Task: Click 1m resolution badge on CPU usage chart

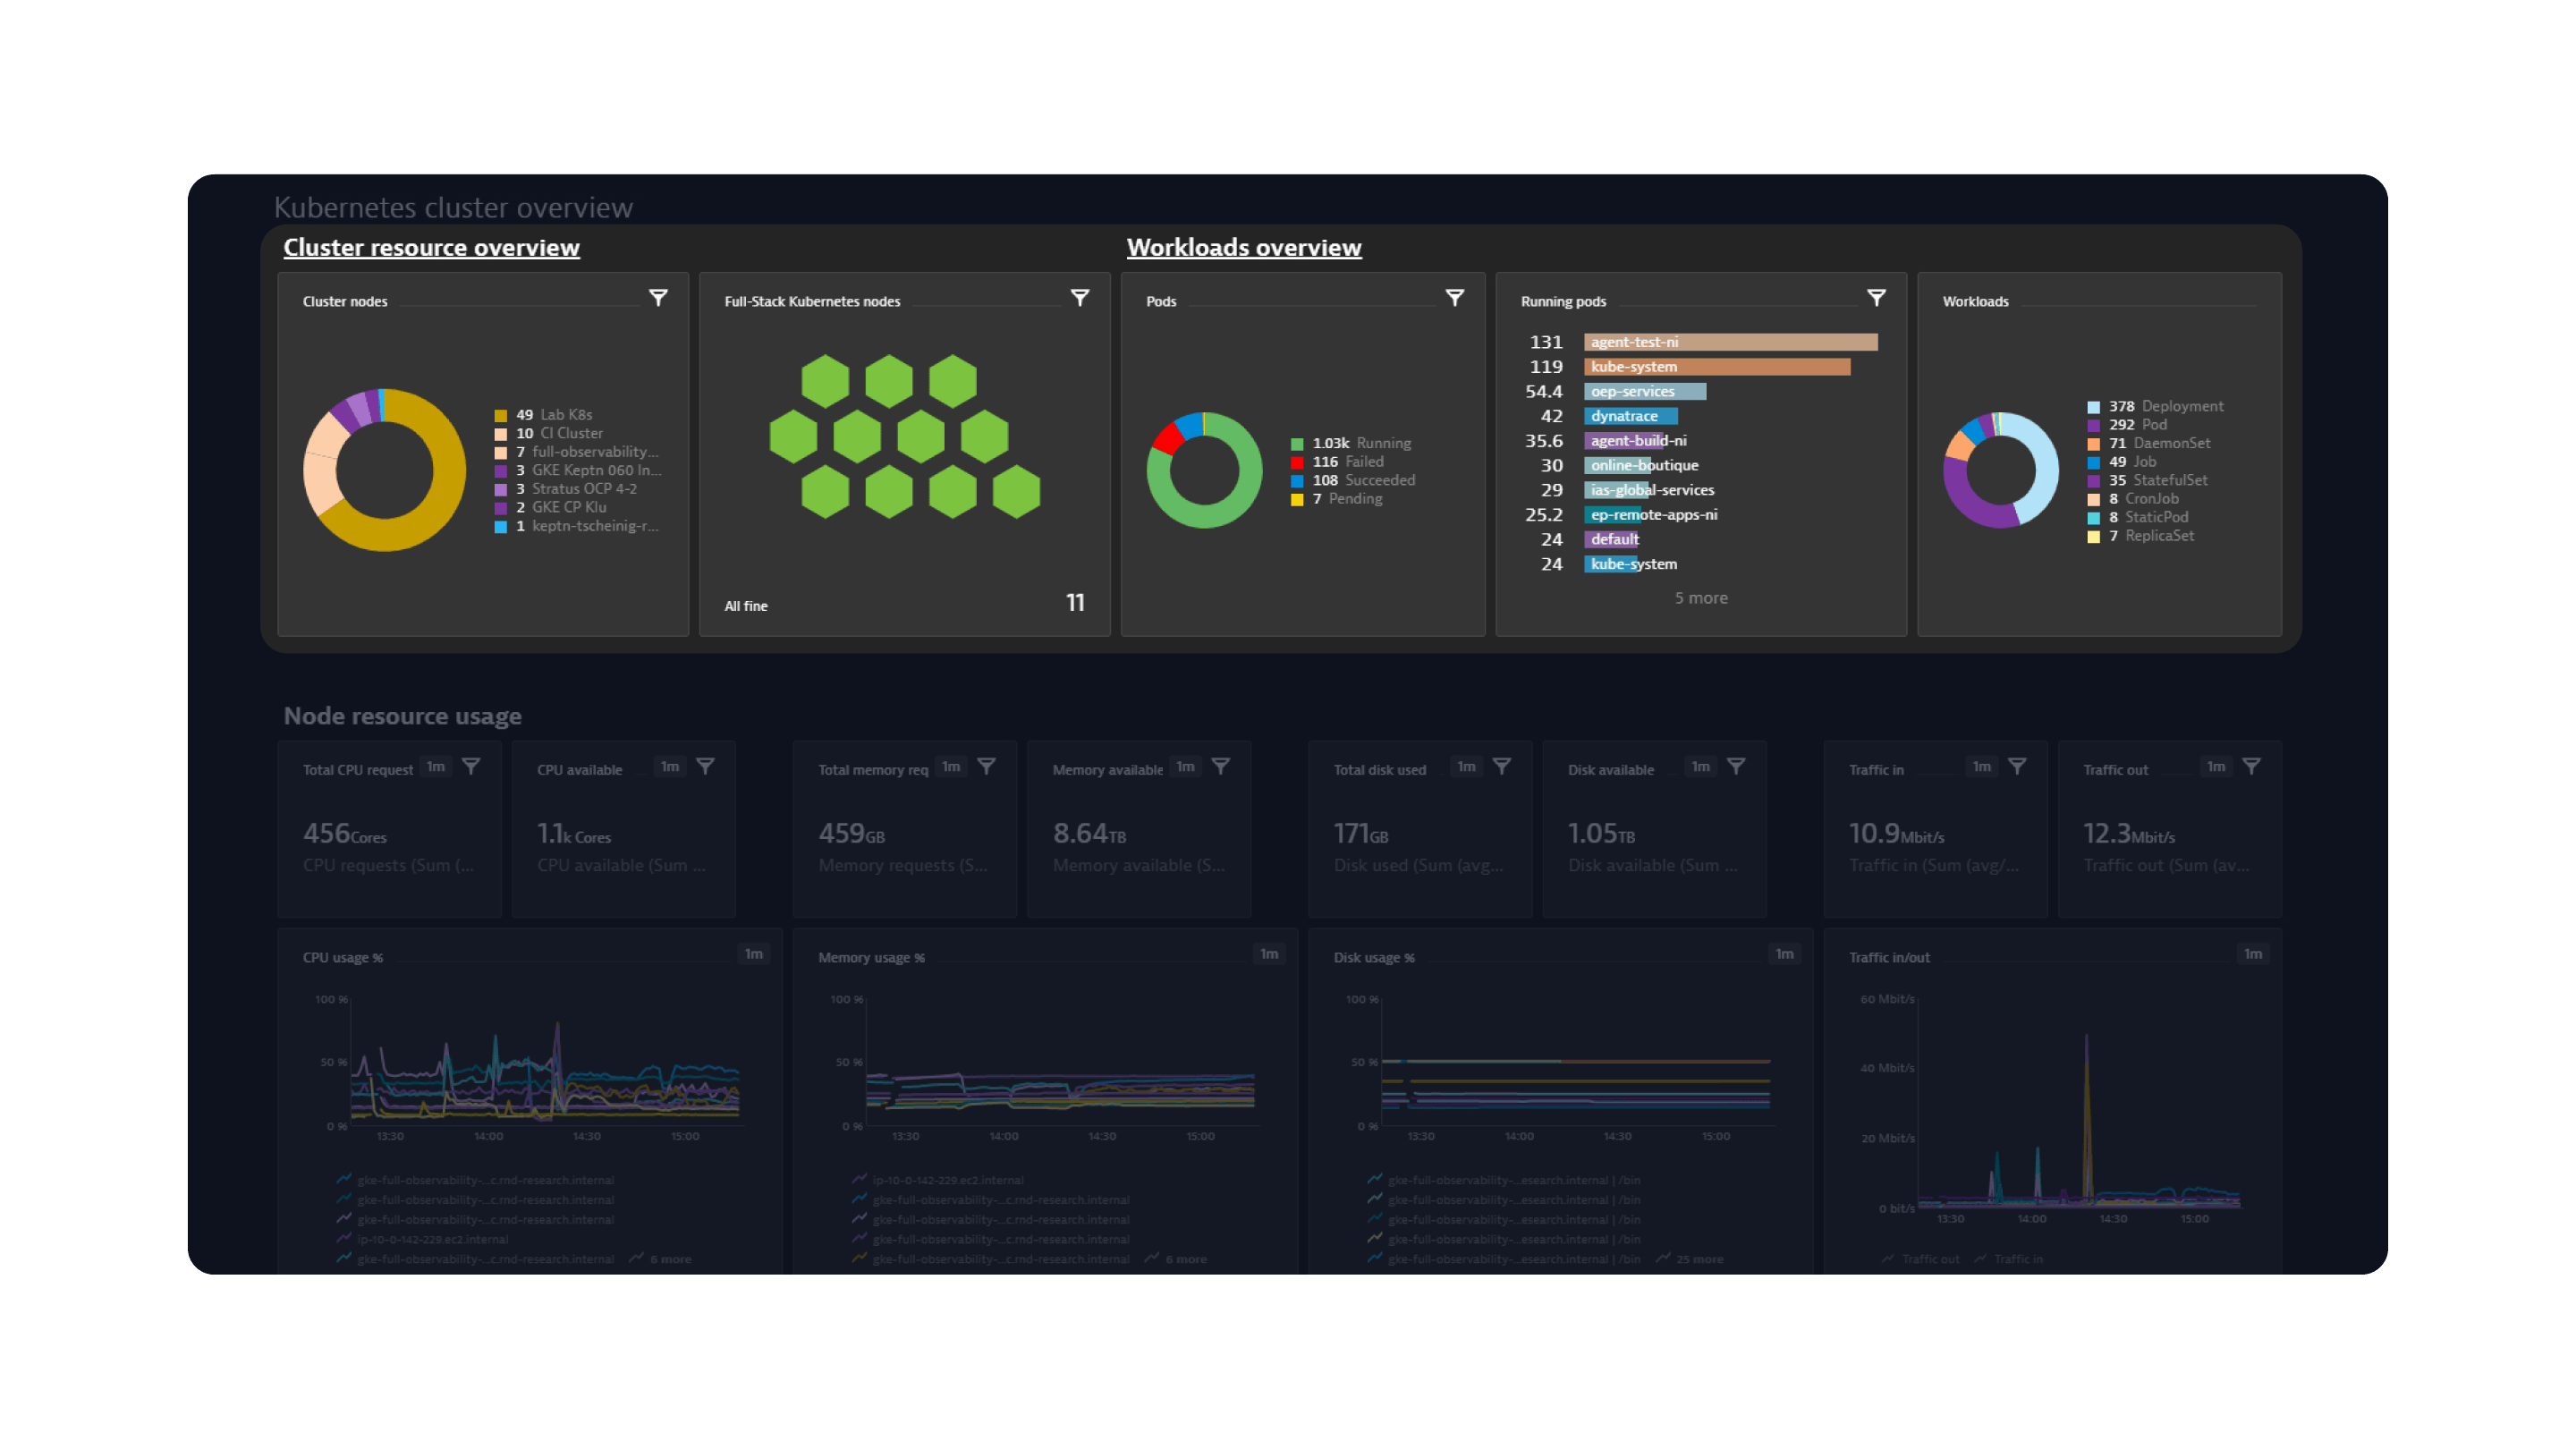Action: tap(753, 954)
